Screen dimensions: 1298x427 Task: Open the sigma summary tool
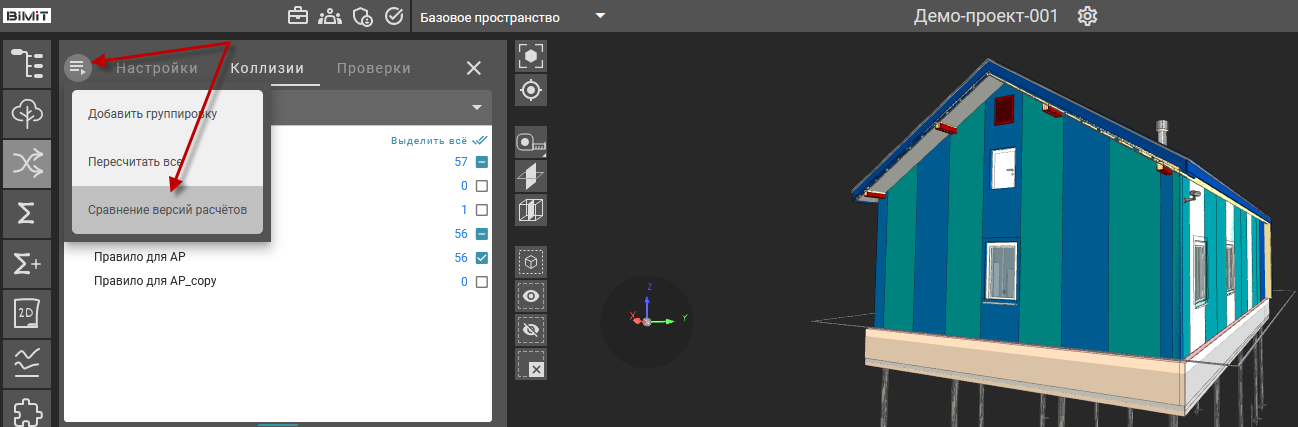tap(27, 213)
